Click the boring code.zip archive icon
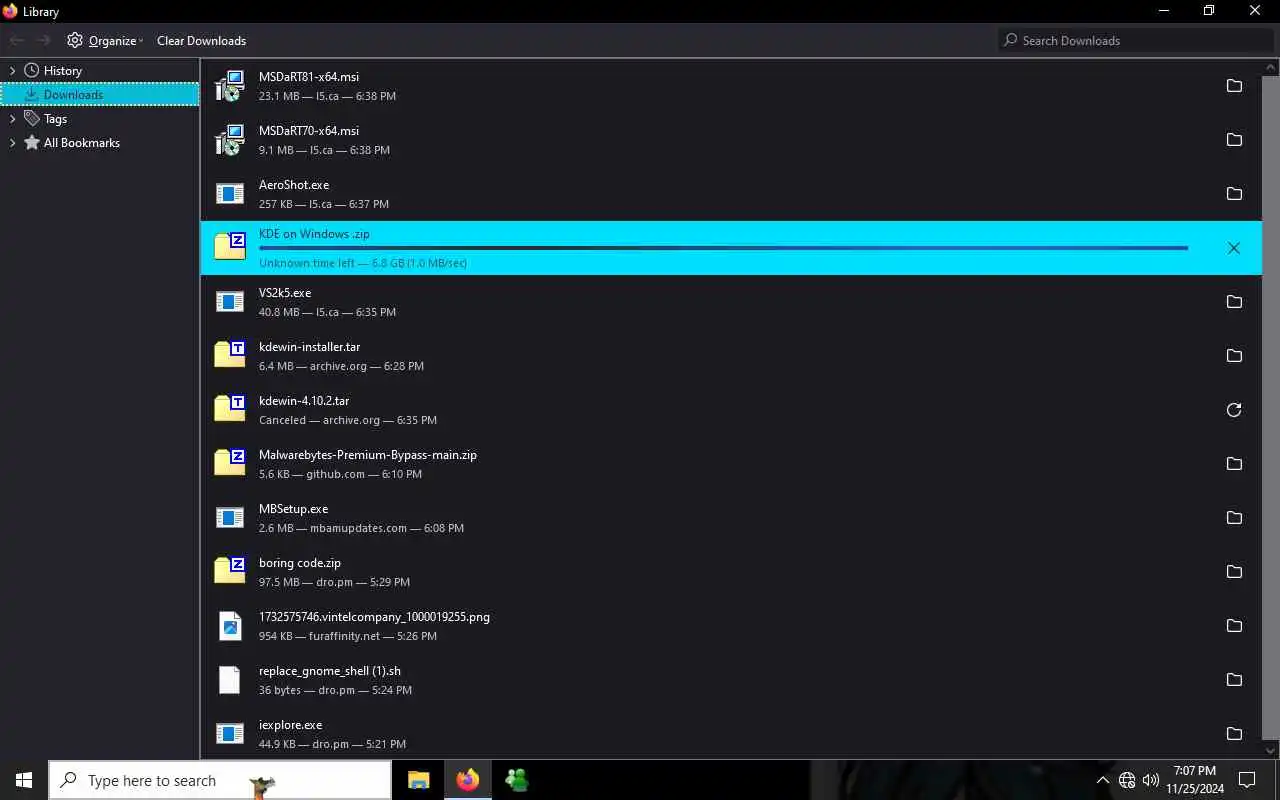1280x800 pixels. [230, 570]
